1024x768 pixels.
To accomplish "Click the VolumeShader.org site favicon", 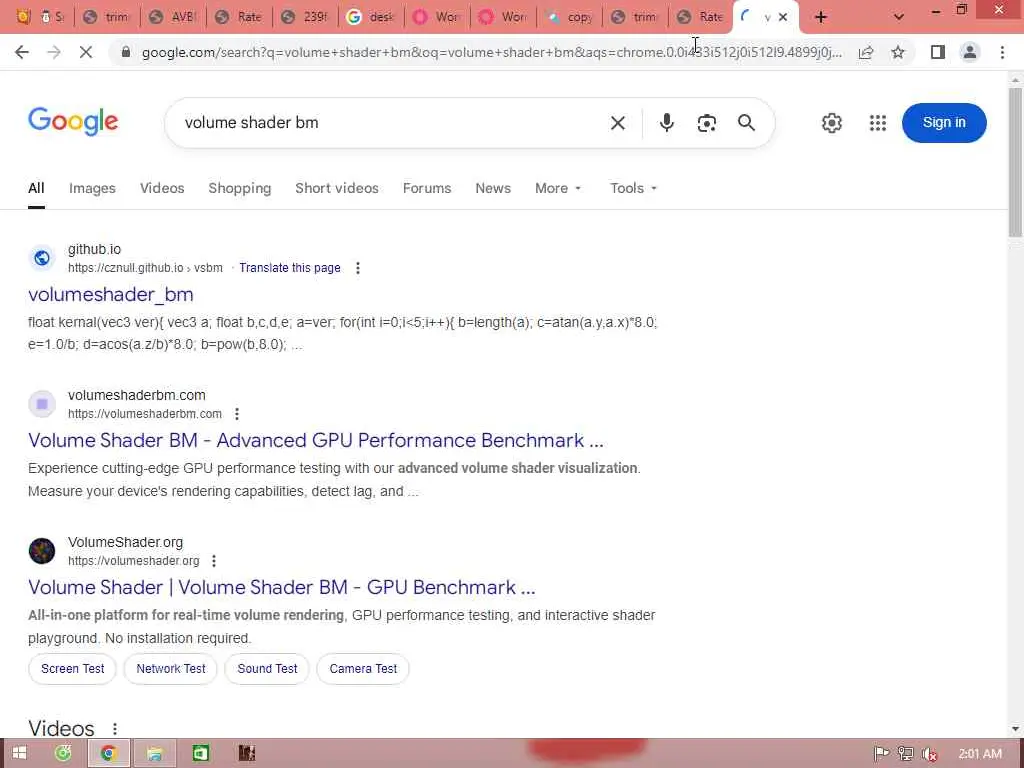I will tap(42, 551).
